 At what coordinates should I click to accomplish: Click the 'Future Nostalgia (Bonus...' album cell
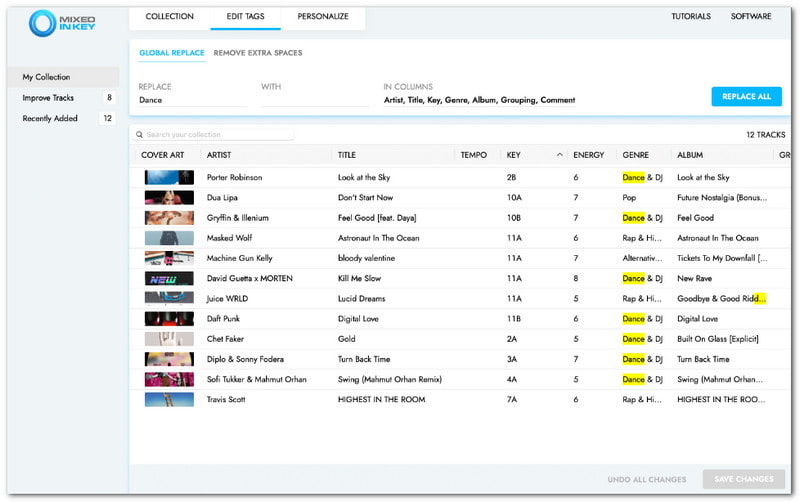point(722,197)
